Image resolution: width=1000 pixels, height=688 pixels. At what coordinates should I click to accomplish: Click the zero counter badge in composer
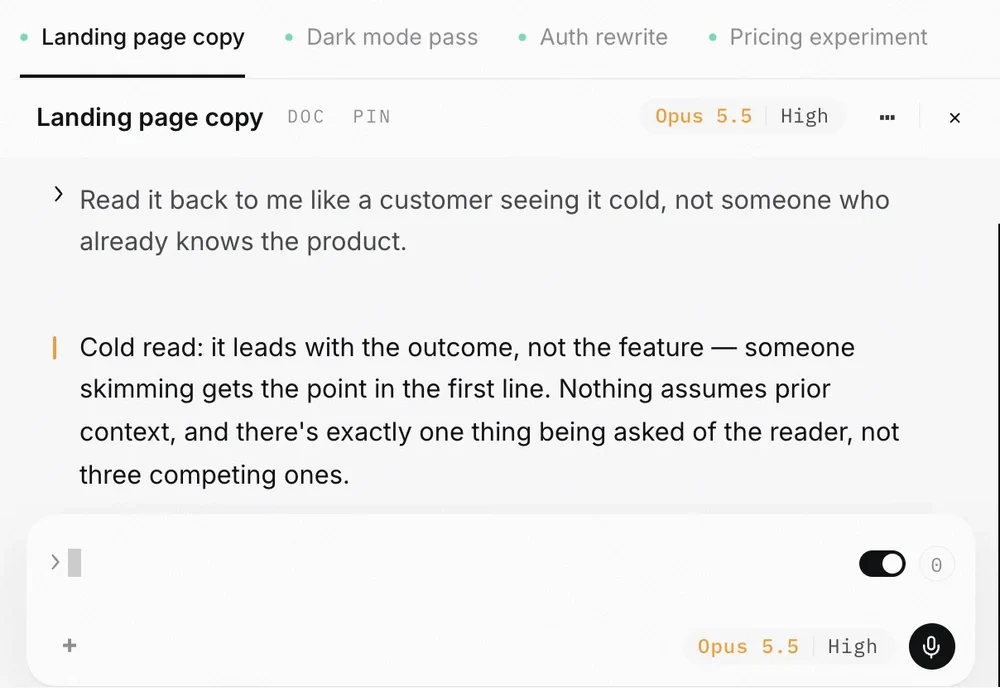(936, 564)
